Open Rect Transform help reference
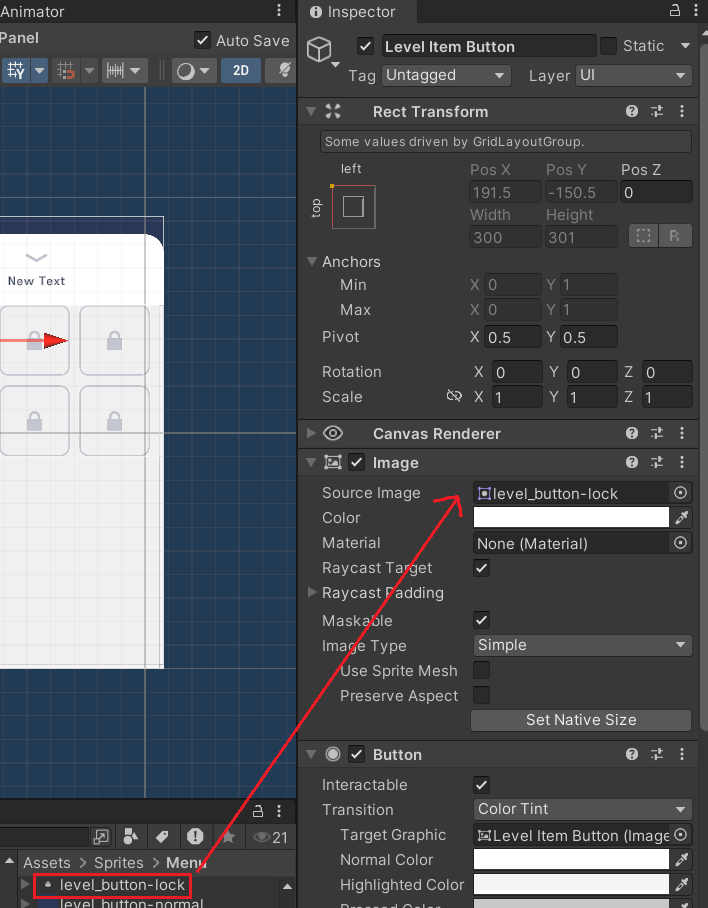Screen dimensions: 708x908 [632, 111]
